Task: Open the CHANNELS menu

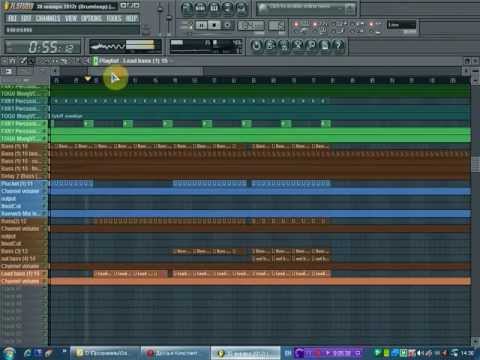Action: pyautogui.click(x=48, y=18)
